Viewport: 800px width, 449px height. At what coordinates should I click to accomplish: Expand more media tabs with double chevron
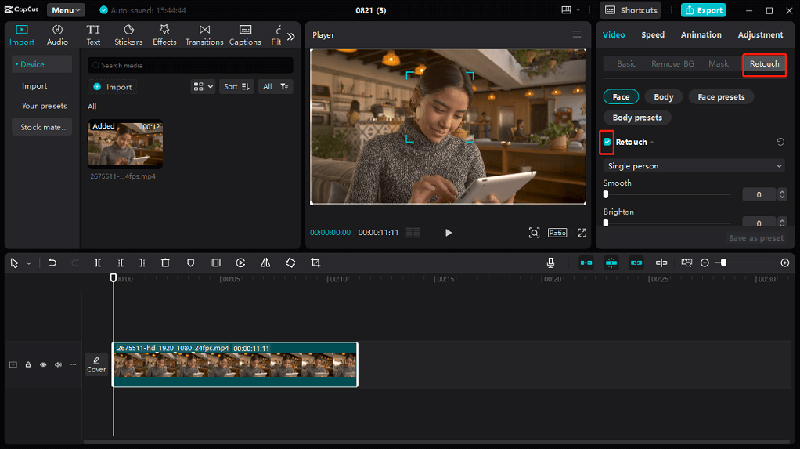click(x=291, y=36)
